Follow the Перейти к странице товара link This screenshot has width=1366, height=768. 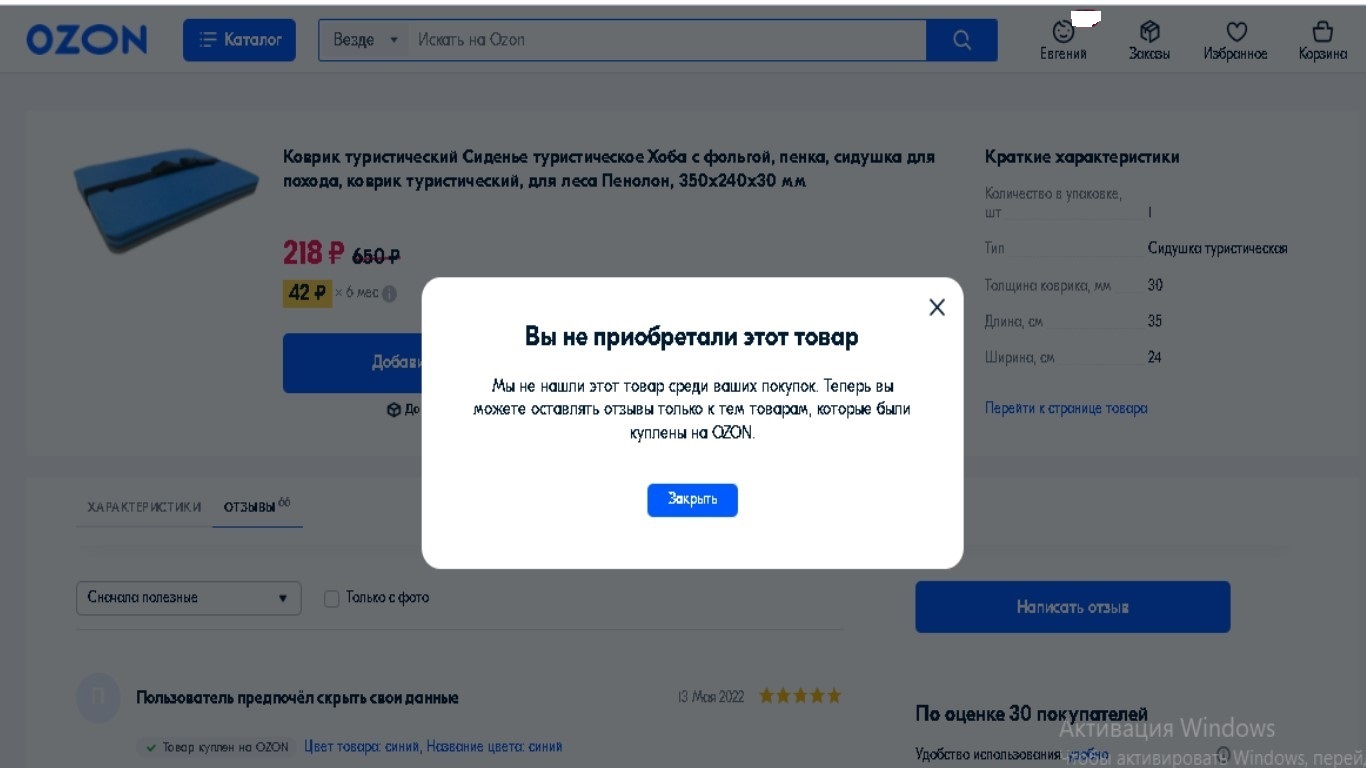point(1066,408)
